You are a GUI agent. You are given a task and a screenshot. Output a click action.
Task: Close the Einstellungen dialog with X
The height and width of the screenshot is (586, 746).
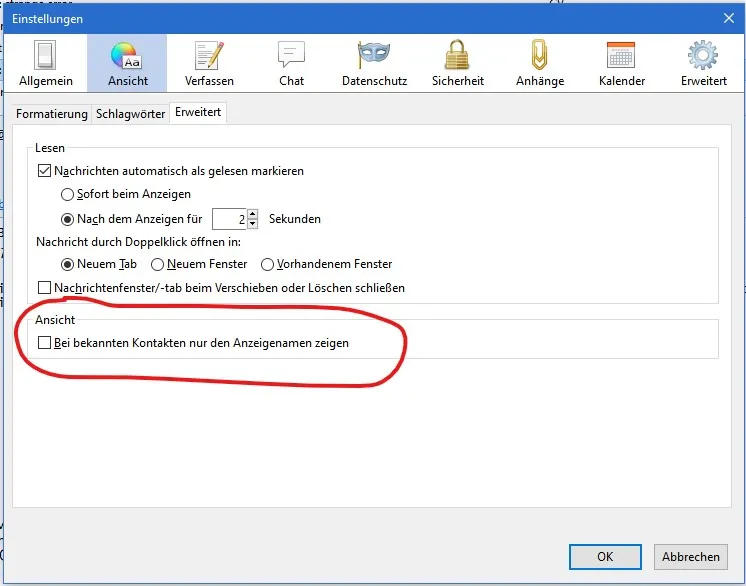(x=728, y=19)
